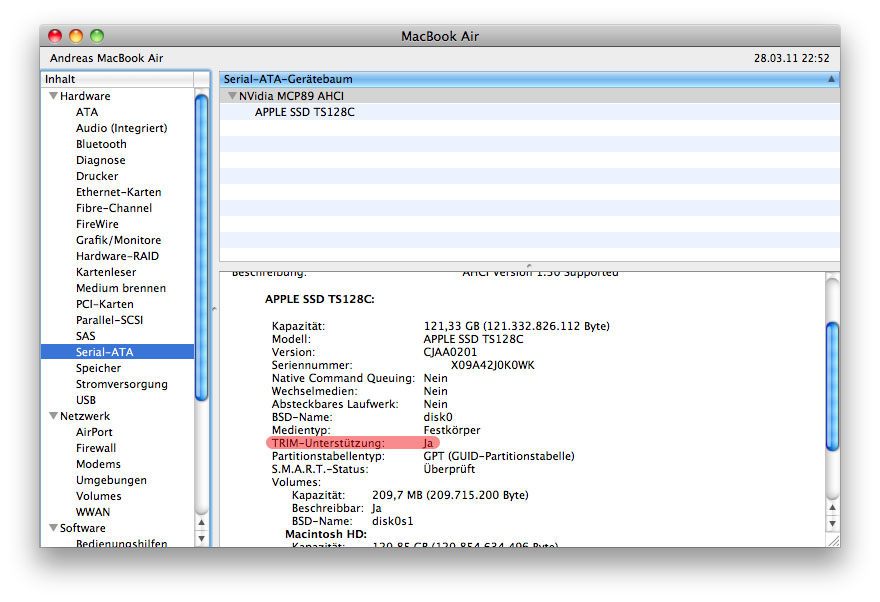Screen dimensions: 880x602
Task: Select Bedienungshilfen under Software
Action: click(x=121, y=543)
